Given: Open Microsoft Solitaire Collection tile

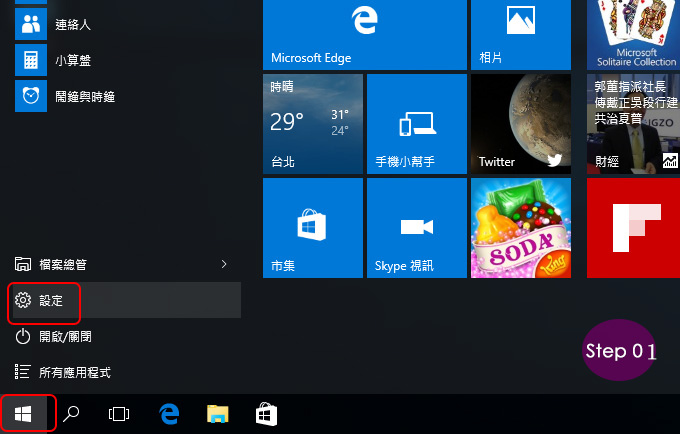Looking at the screenshot, I should tap(633, 35).
